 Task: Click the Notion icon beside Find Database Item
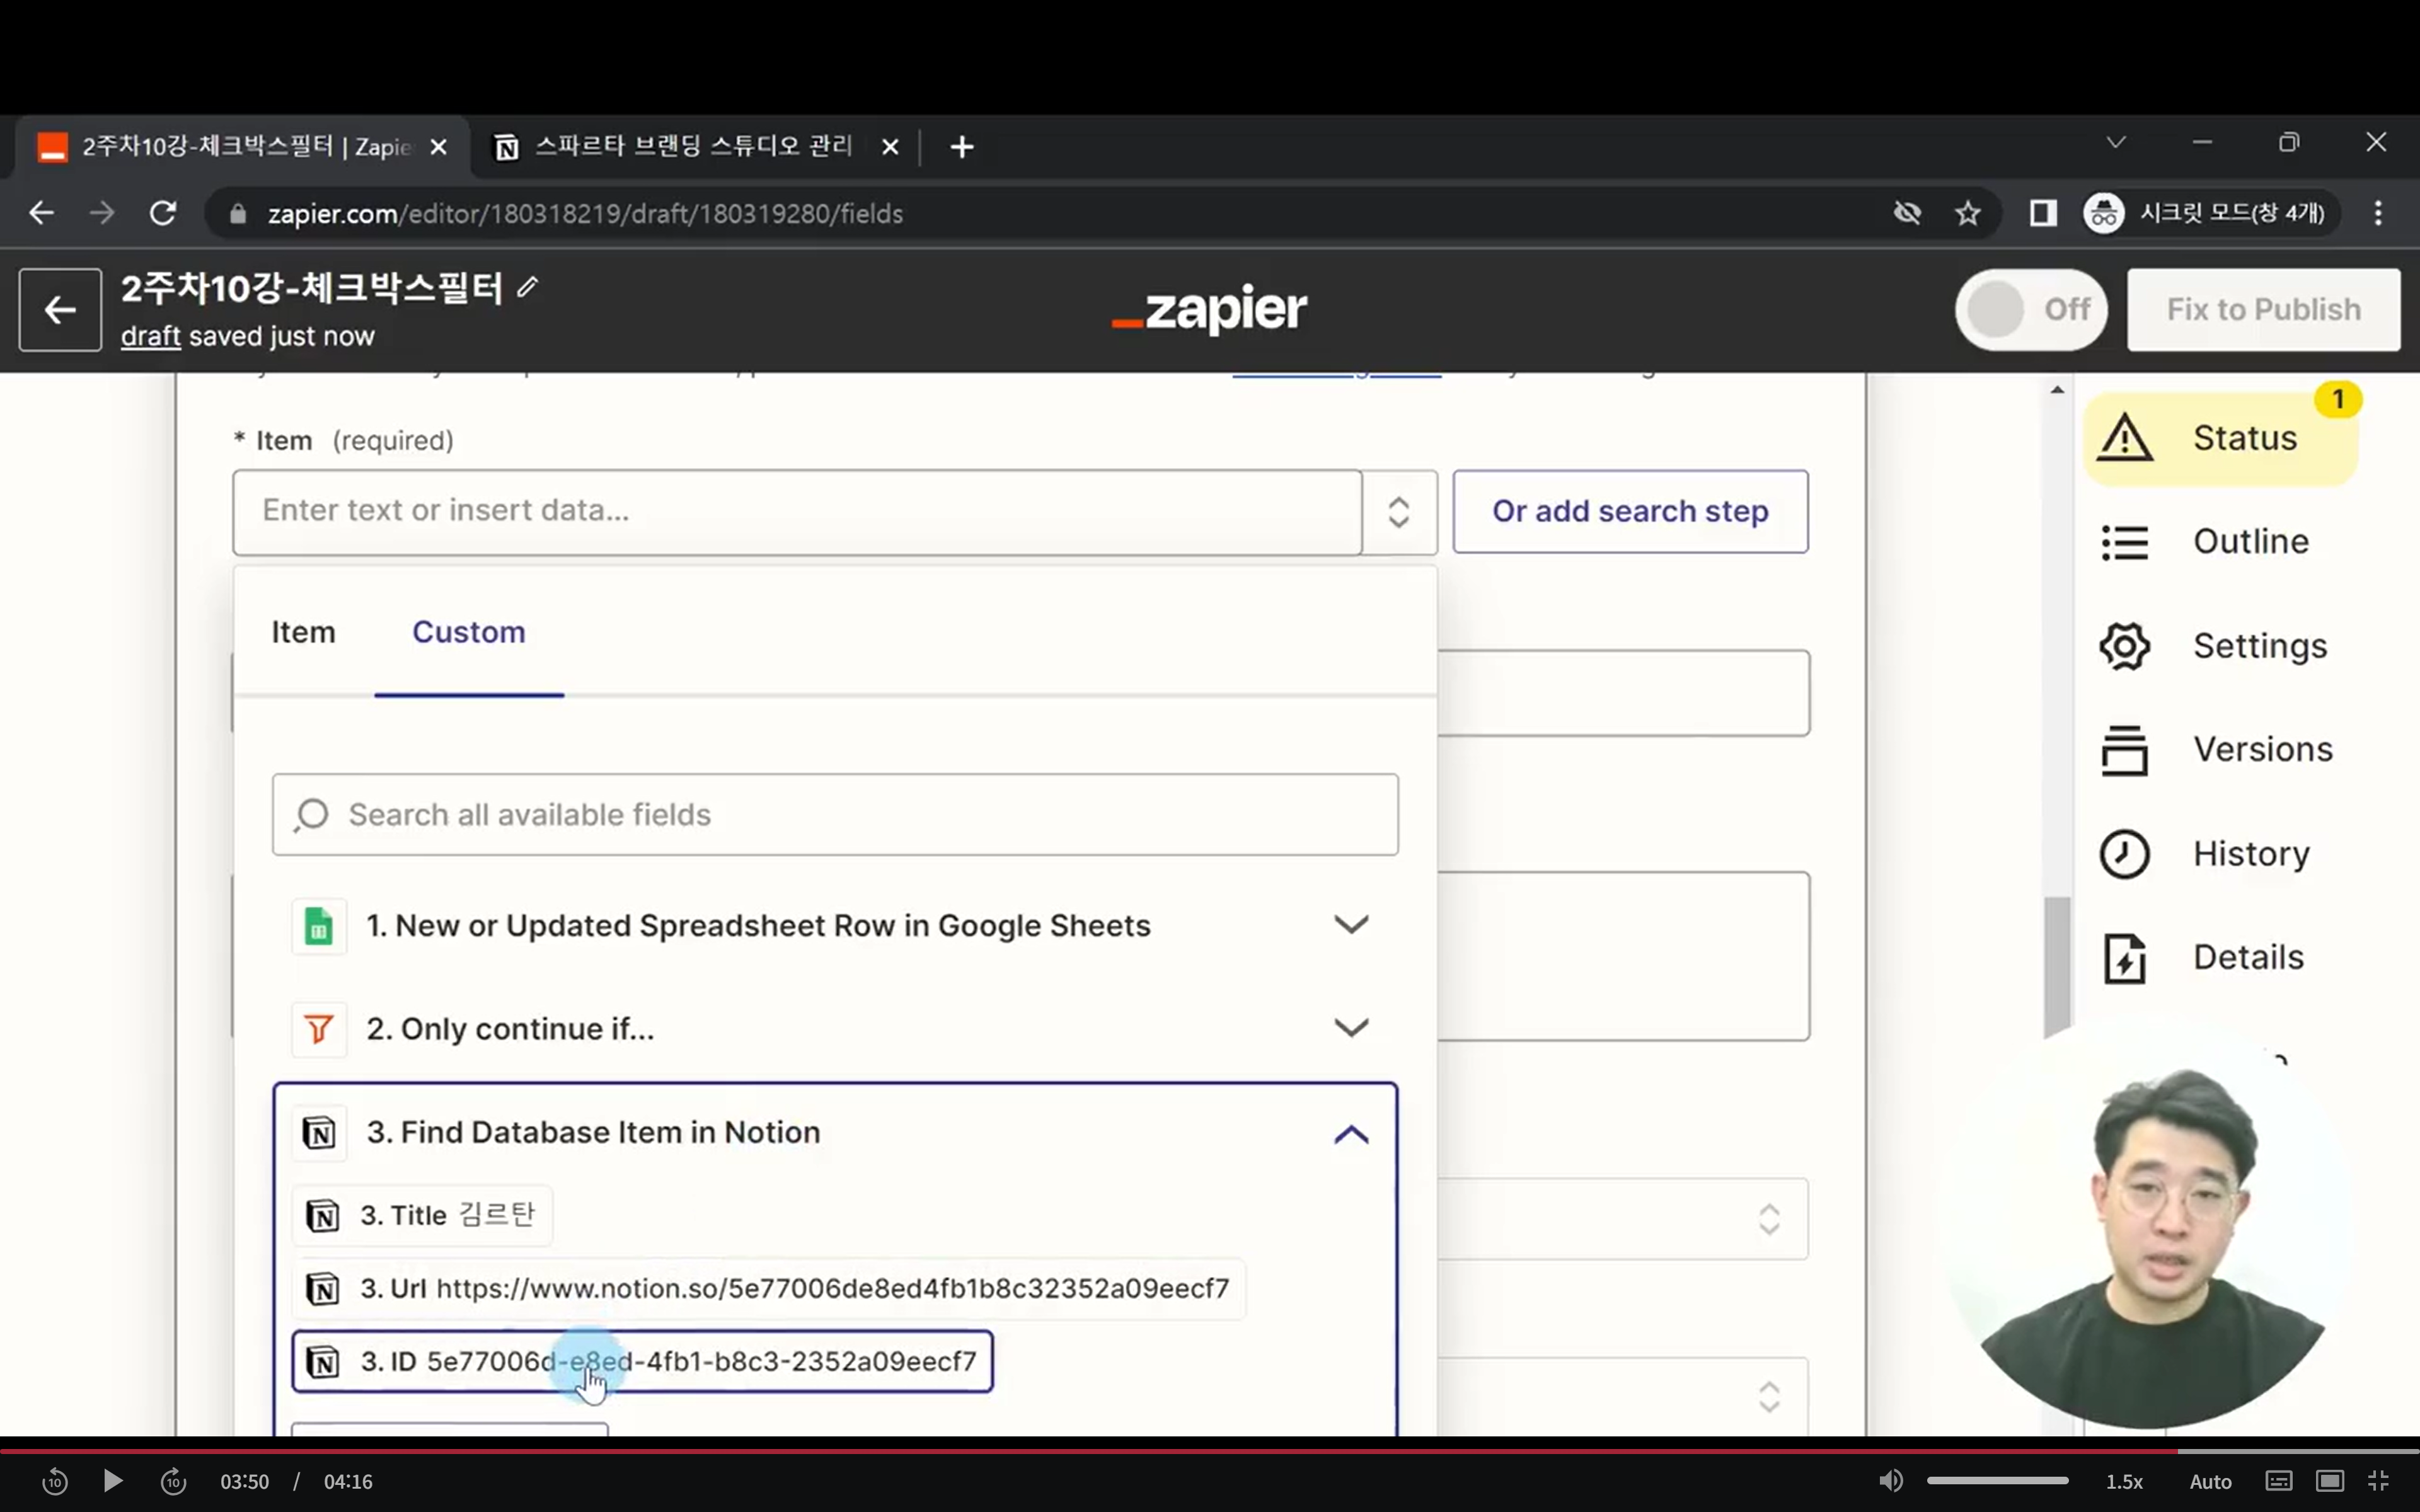(x=319, y=1133)
